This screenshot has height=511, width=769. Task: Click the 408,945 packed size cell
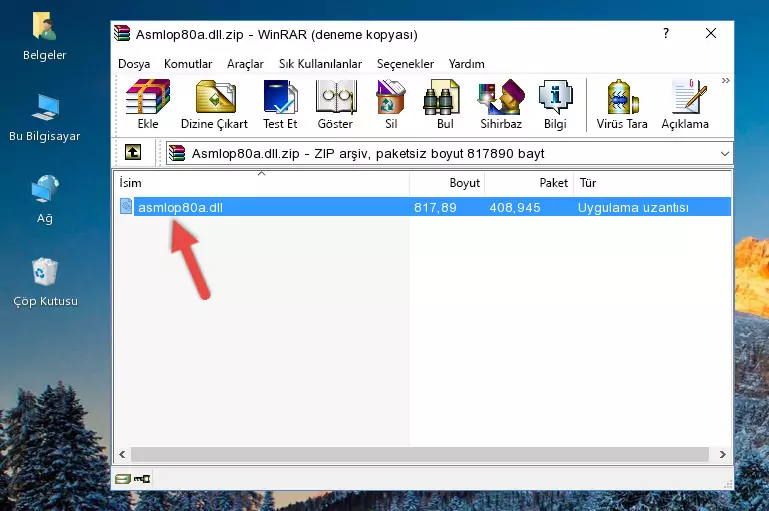click(x=514, y=207)
